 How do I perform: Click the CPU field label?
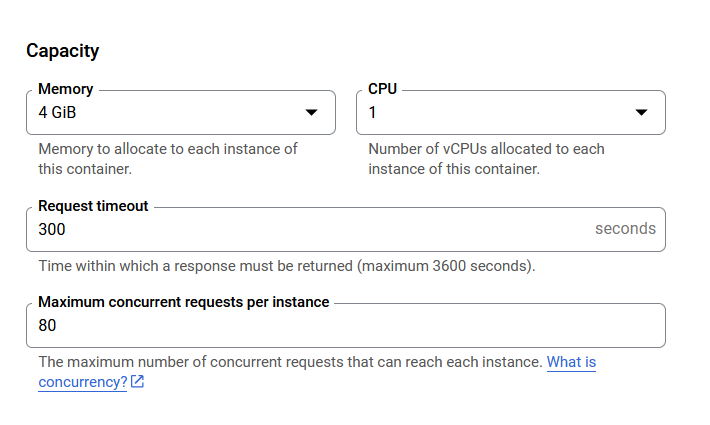(382, 89)
